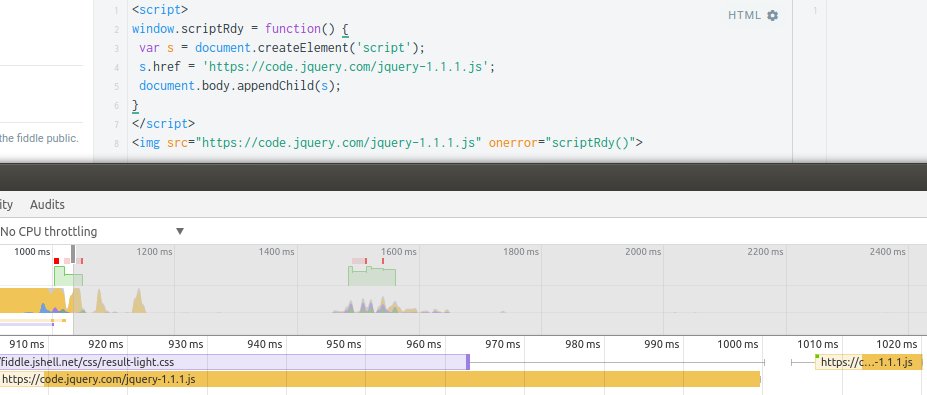Click the 950 ms ruler label
This screenshot has width=927, height=395.
click(x=343, y=344)
